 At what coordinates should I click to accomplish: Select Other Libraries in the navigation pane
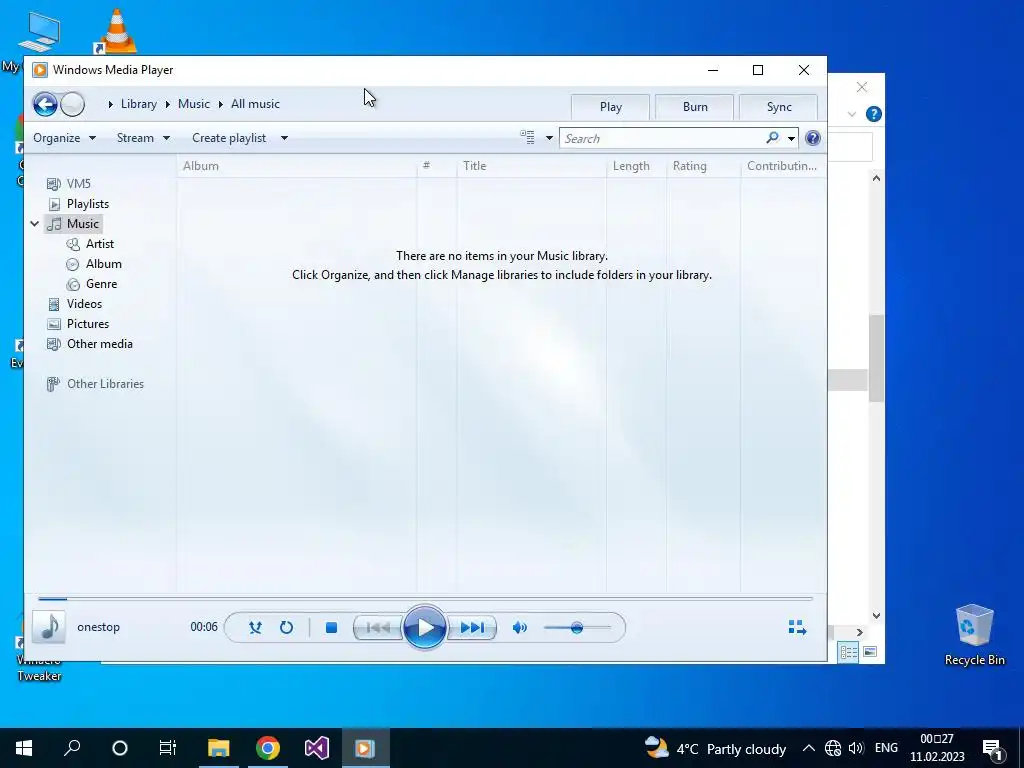click(x=95, y=384)
